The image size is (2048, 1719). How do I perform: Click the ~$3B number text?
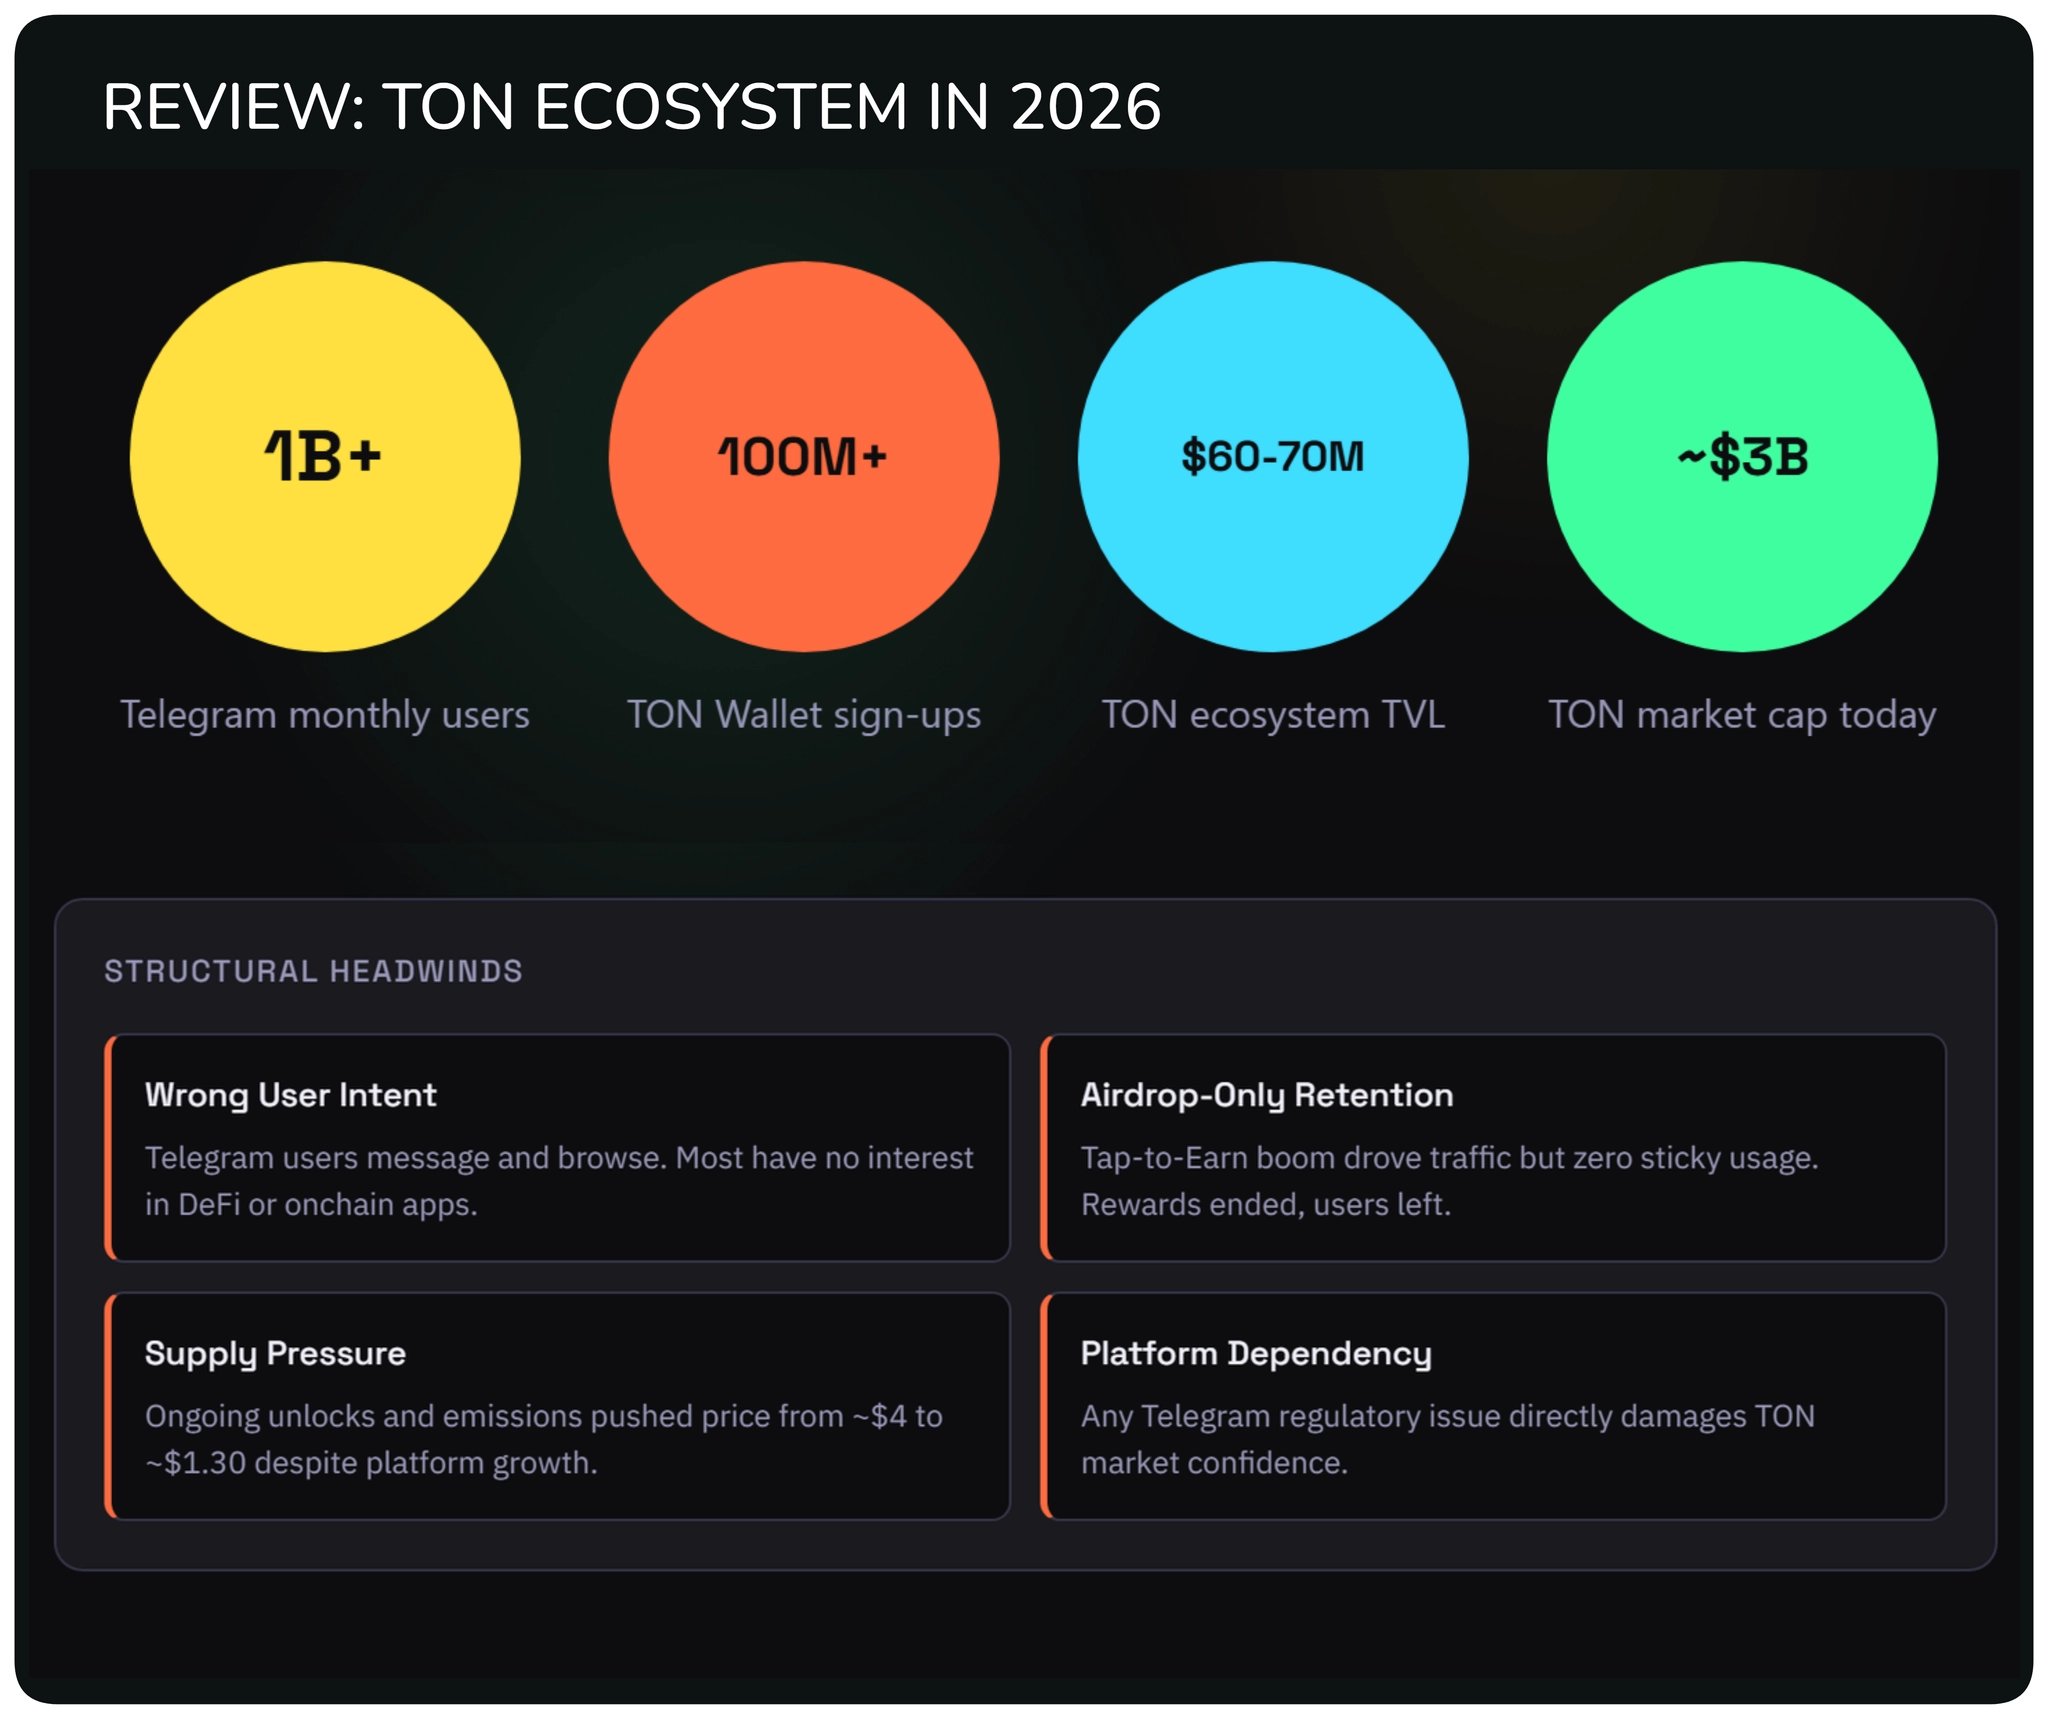[x=1742, y=457]
